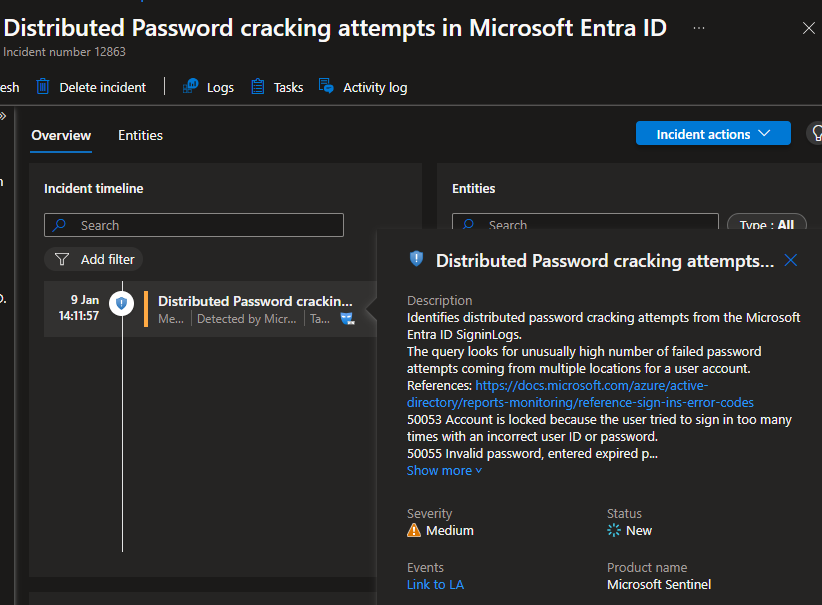The height and width of the screenshot is (605, 822).
Task: Click the Delete incident trash icon
Action: click(x=43, y=87)
